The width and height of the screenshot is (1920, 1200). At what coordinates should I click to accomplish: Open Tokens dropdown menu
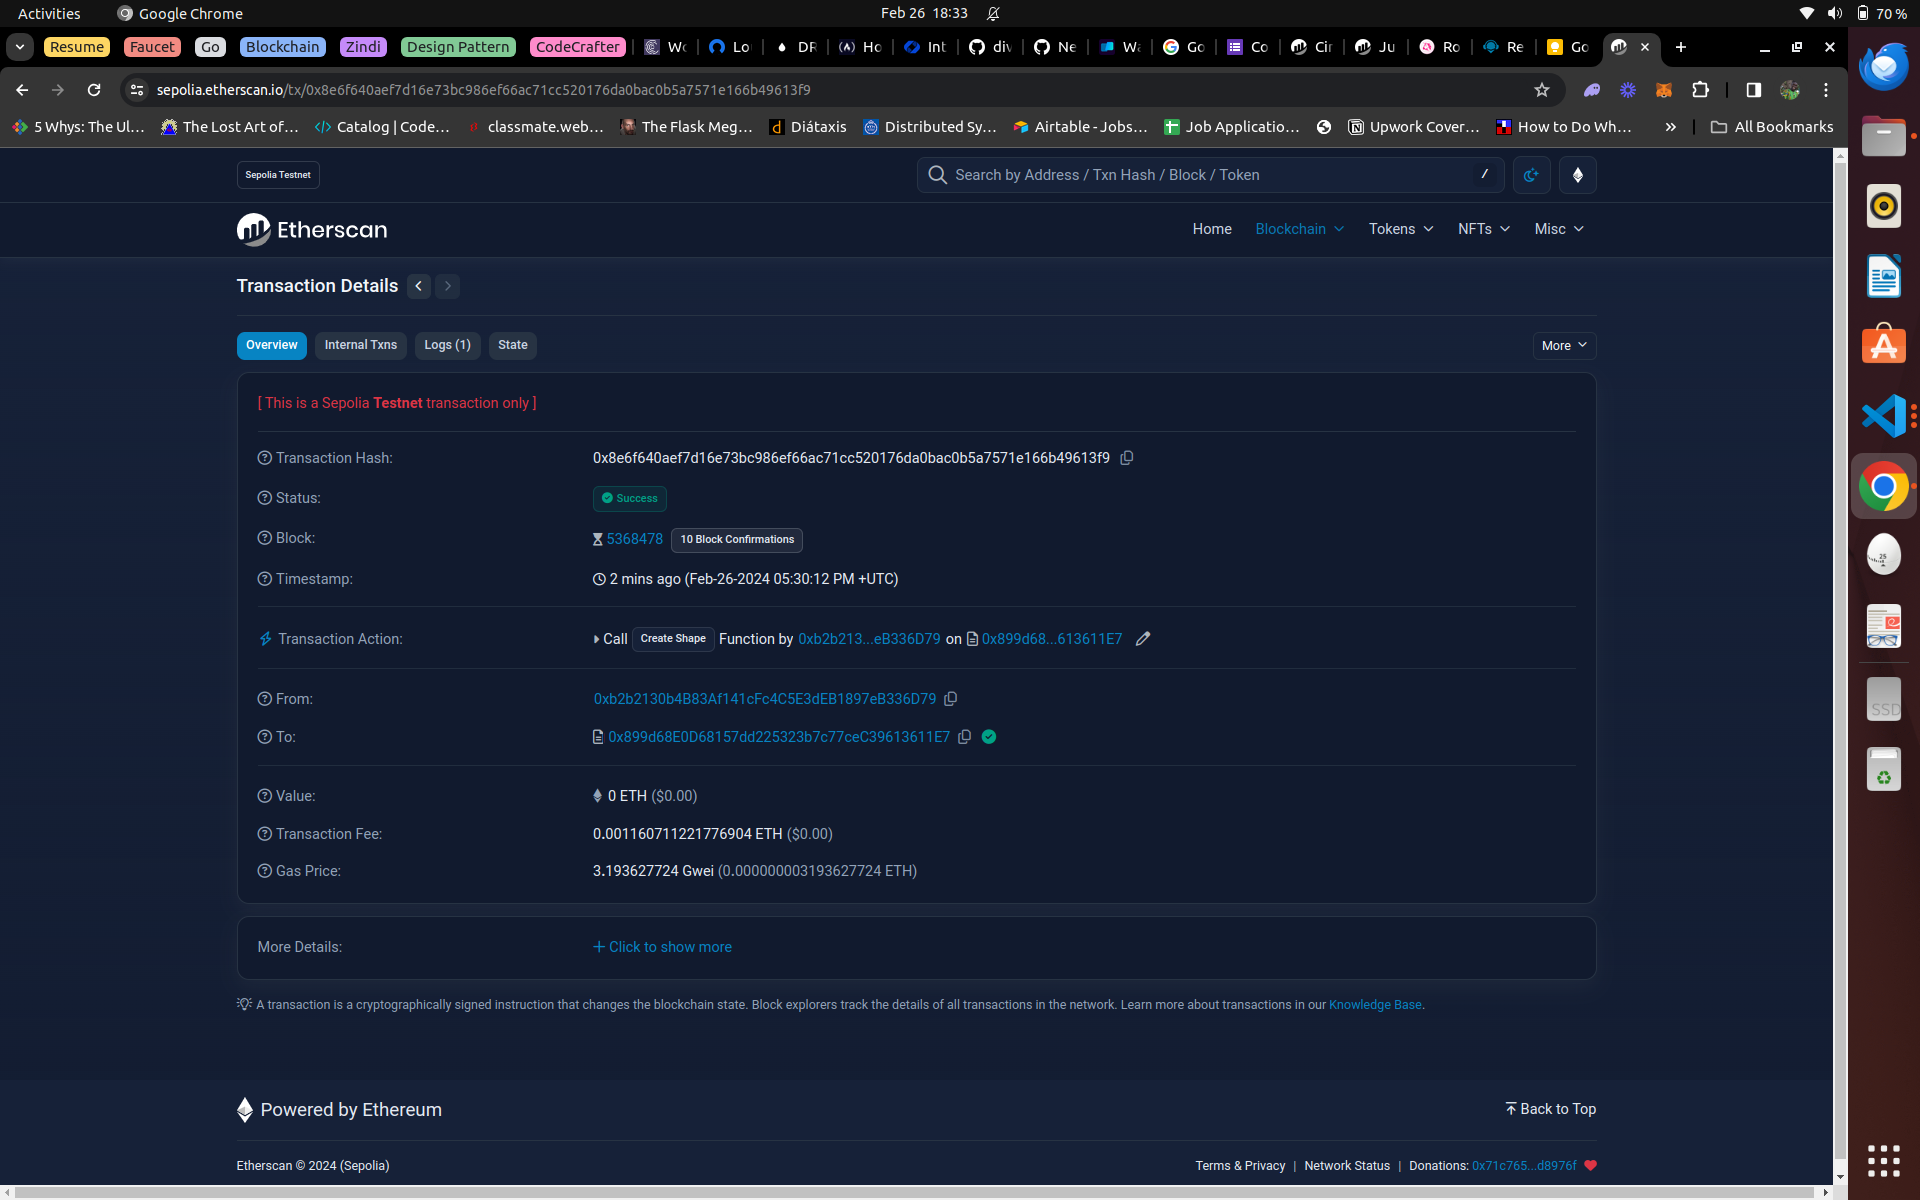click(x=1399, y=228)
